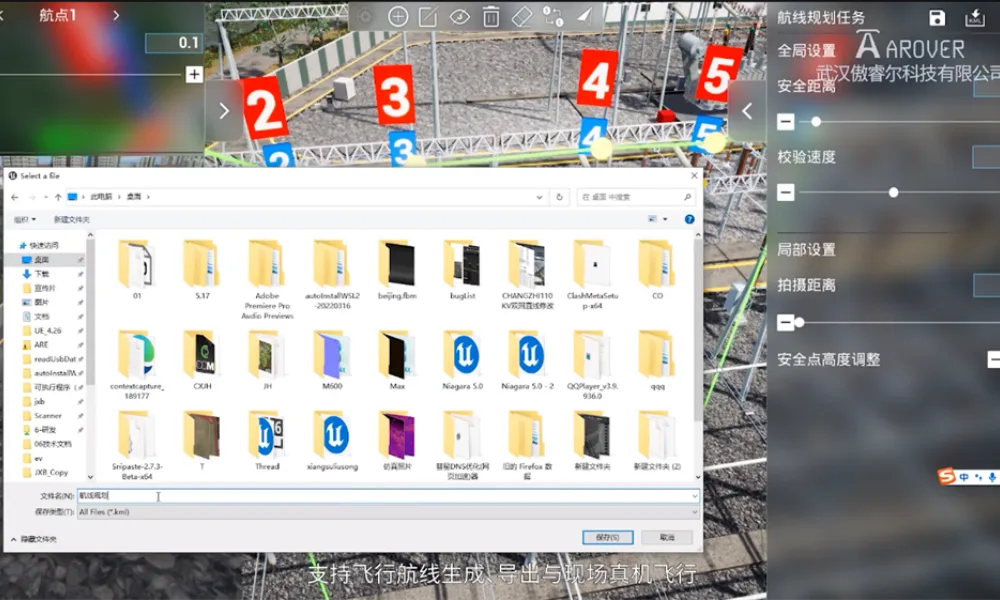Select the M600 folder
The height and width of the screenshot is (600, 1000).
point(332,360)
